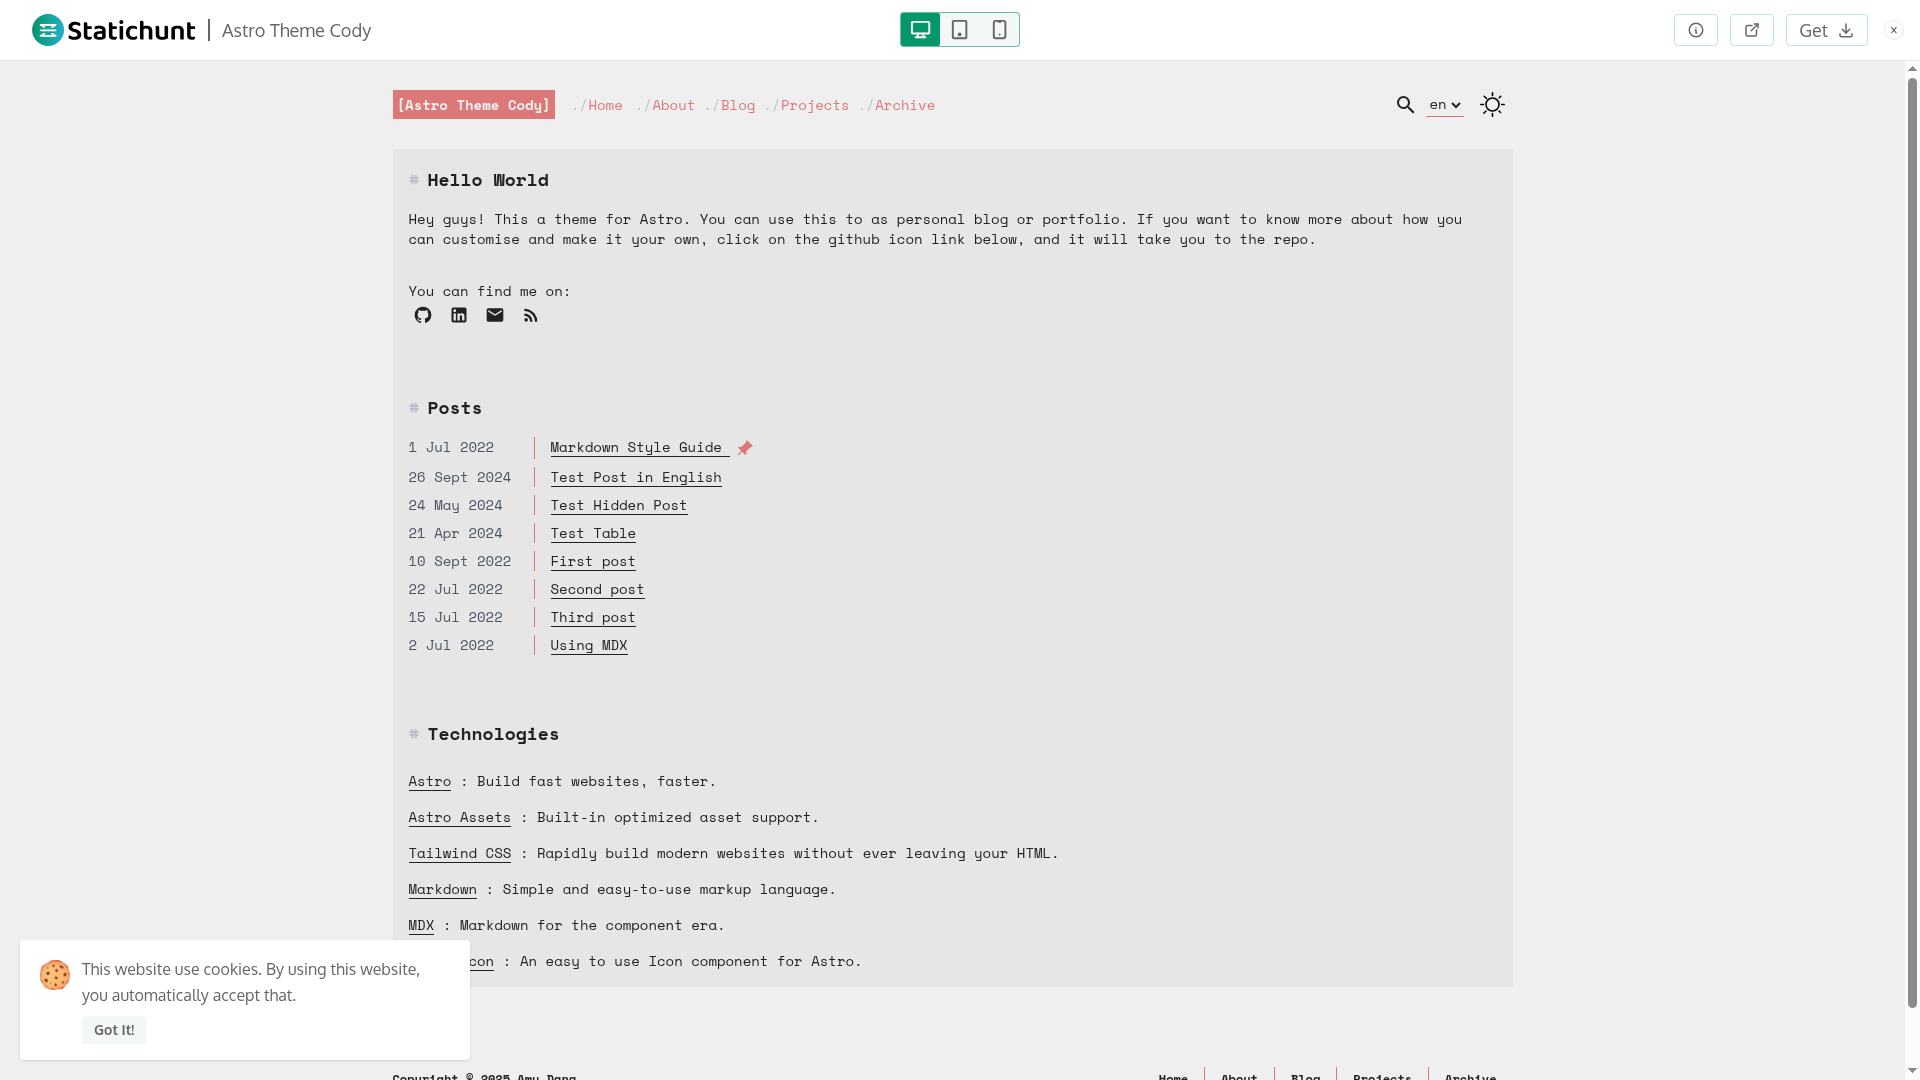Viewport: 1920px width, 1080px height.
Task: Open theme info button
Action: [1696, 30]
